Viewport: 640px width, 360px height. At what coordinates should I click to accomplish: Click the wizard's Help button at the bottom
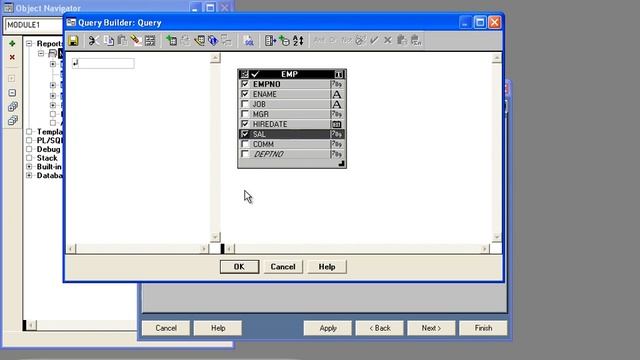218,328
